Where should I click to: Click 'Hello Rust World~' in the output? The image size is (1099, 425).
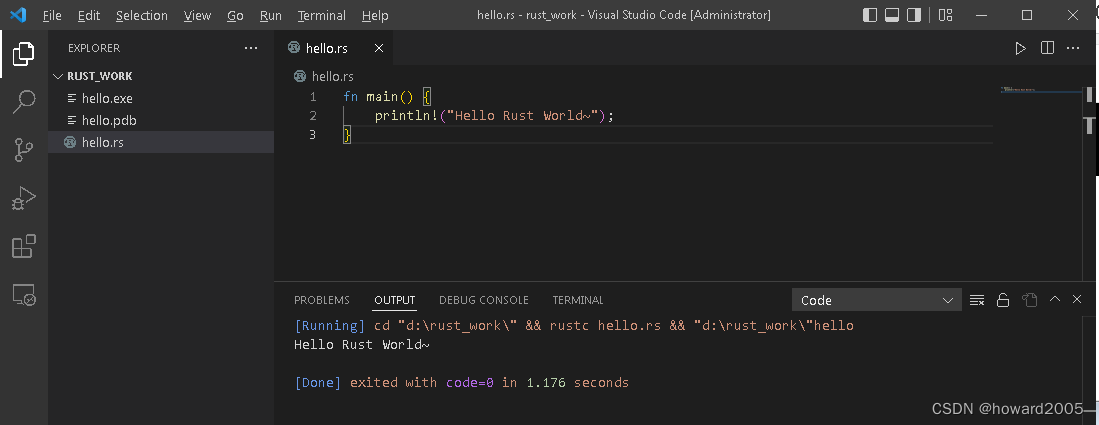pyautogui.click(x=362, y=344)
